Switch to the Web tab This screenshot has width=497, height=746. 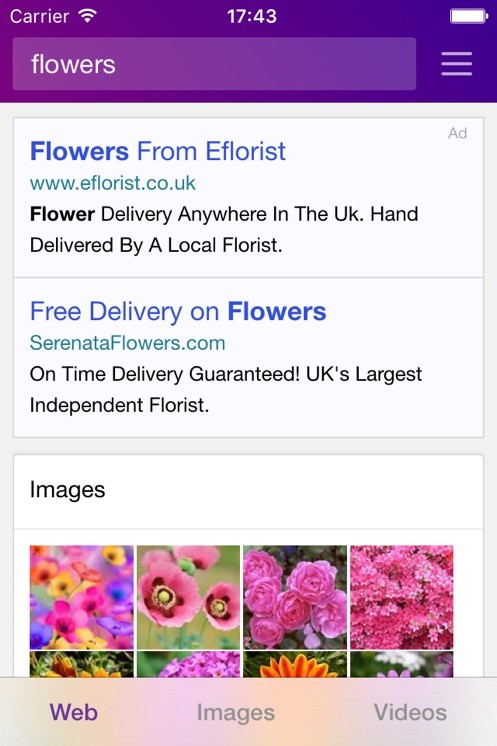click(x=74, y=712)
